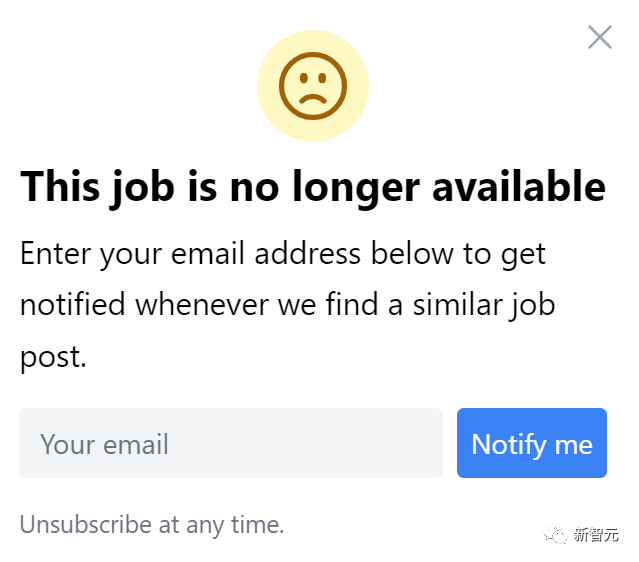The height and width of the screenshot is (562, 639).
Task: Click the frowning mouth of the face icon
Action: pyautogui.click(x=313, y=98)
